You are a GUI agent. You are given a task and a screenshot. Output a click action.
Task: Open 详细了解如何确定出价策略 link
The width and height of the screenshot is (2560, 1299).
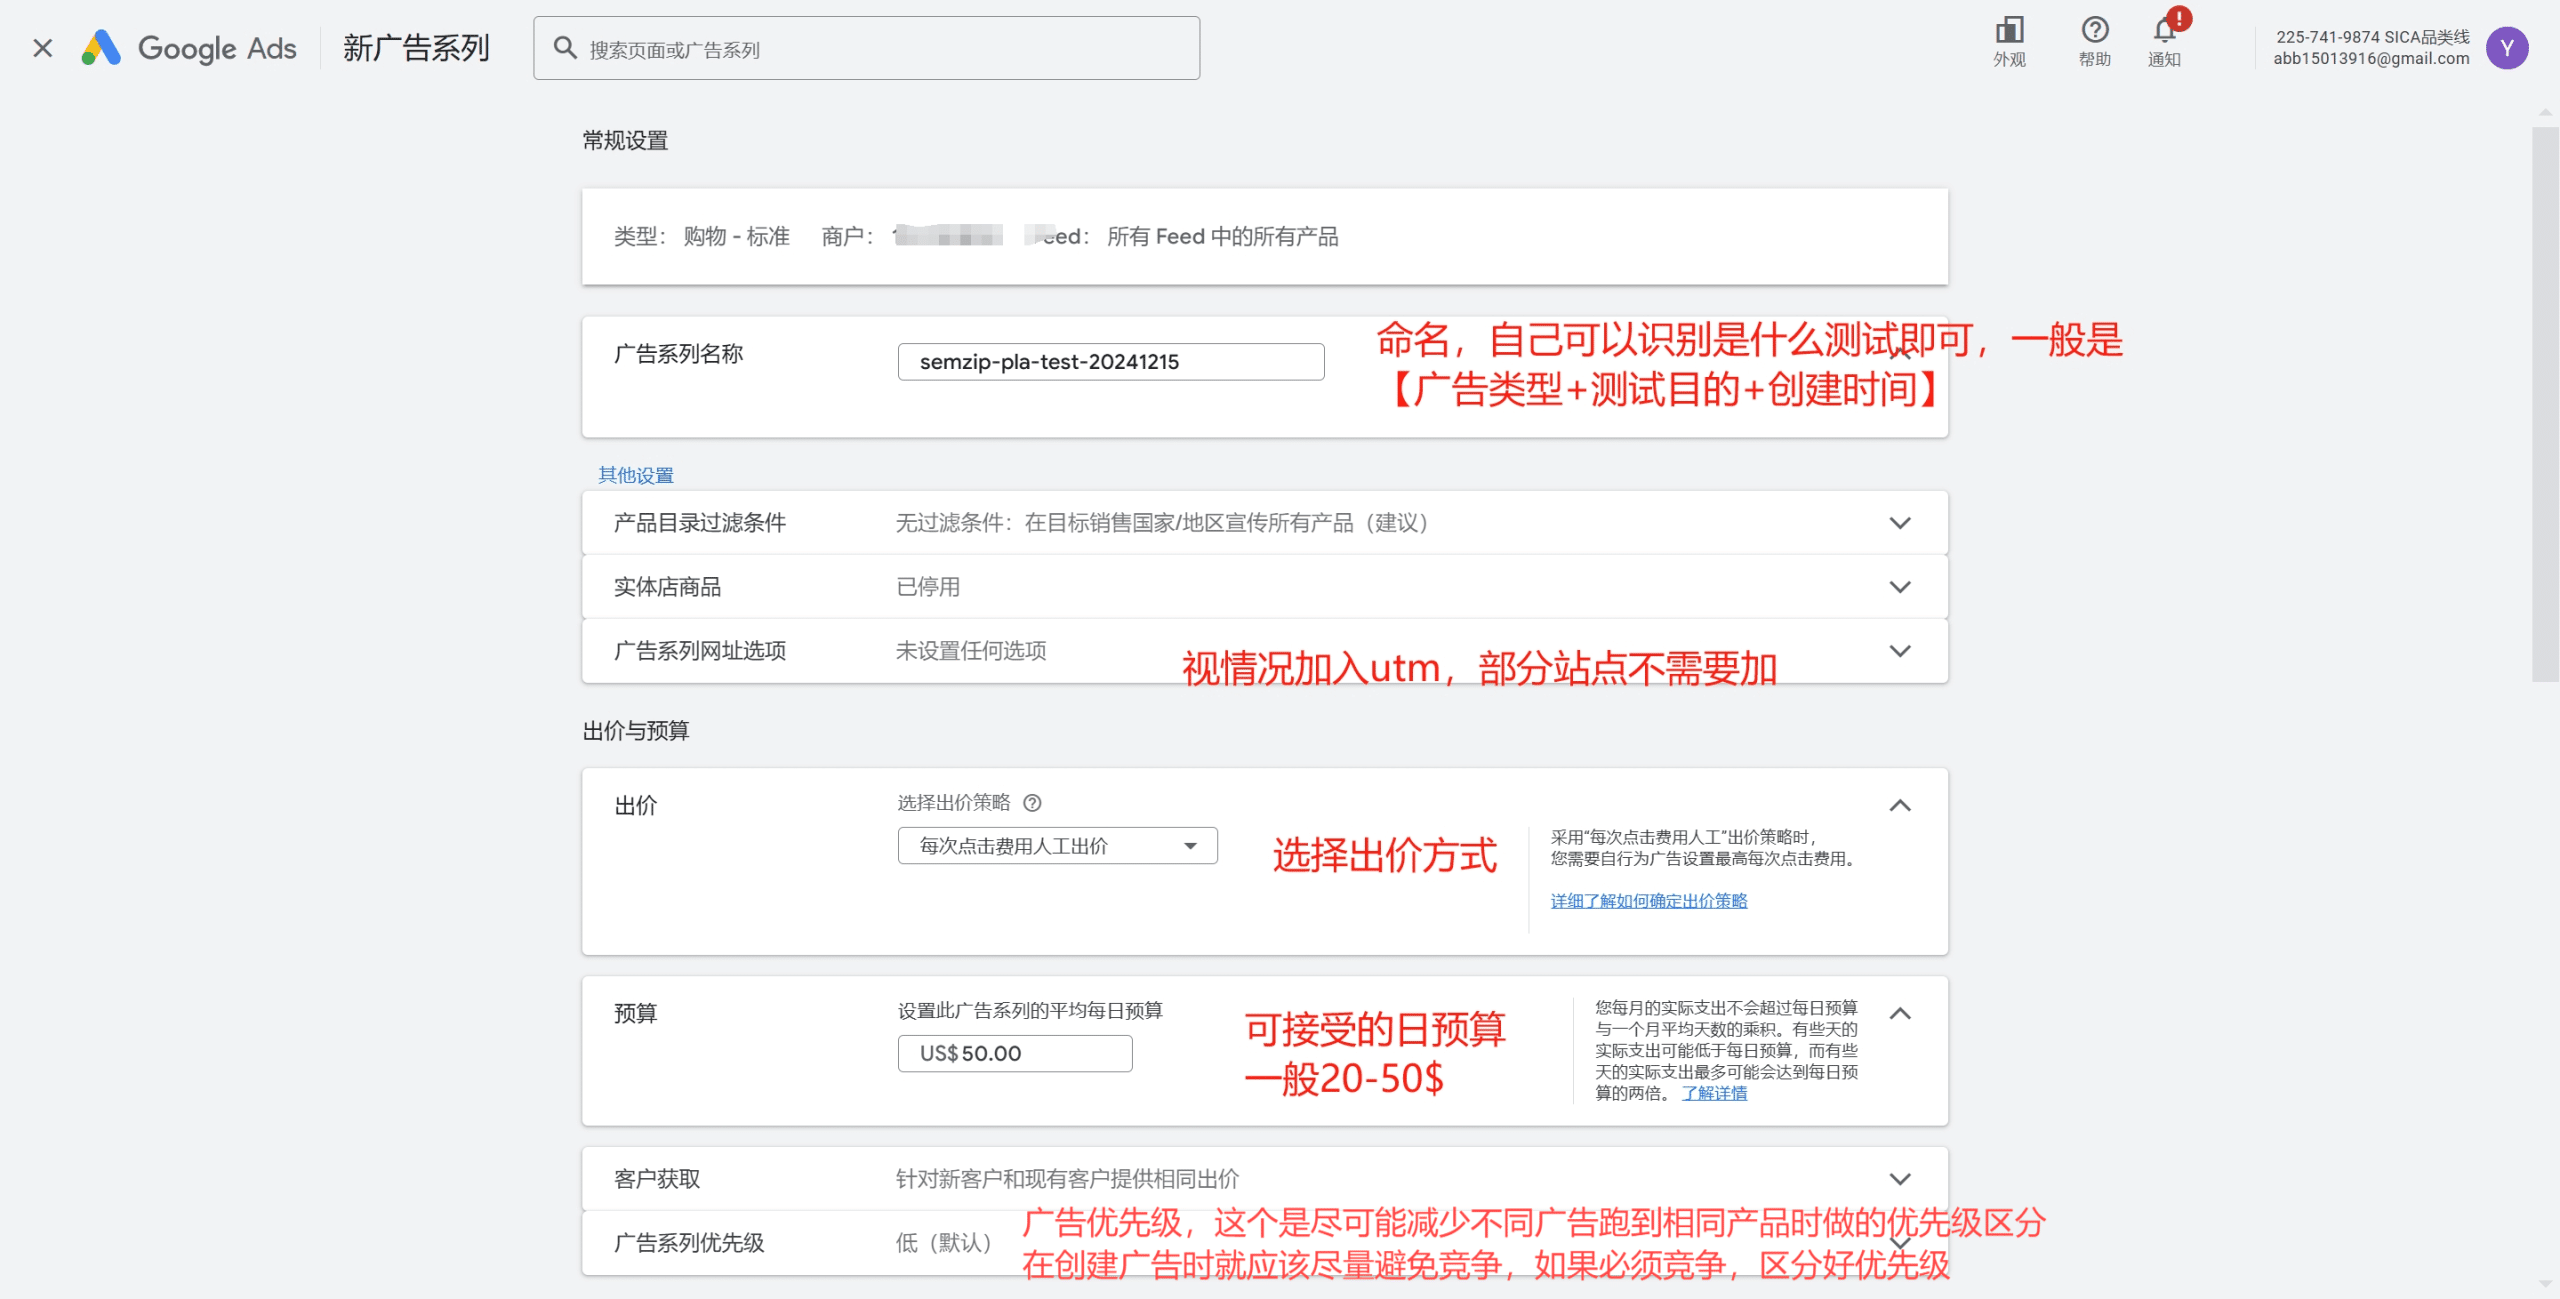tap(1649, 901)
